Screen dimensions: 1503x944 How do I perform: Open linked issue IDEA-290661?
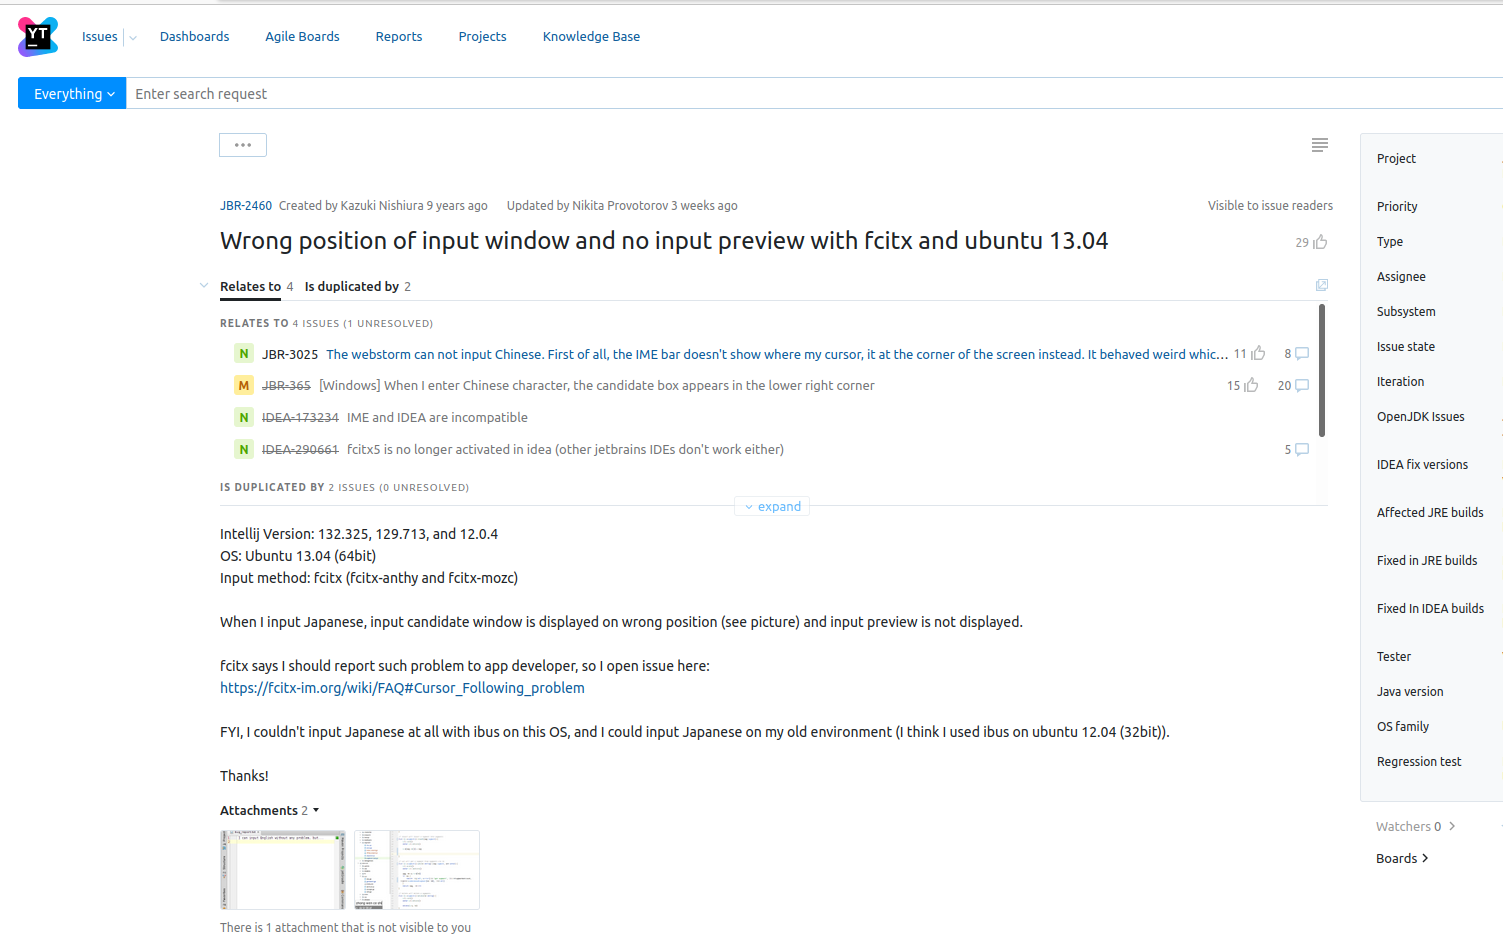300,449
